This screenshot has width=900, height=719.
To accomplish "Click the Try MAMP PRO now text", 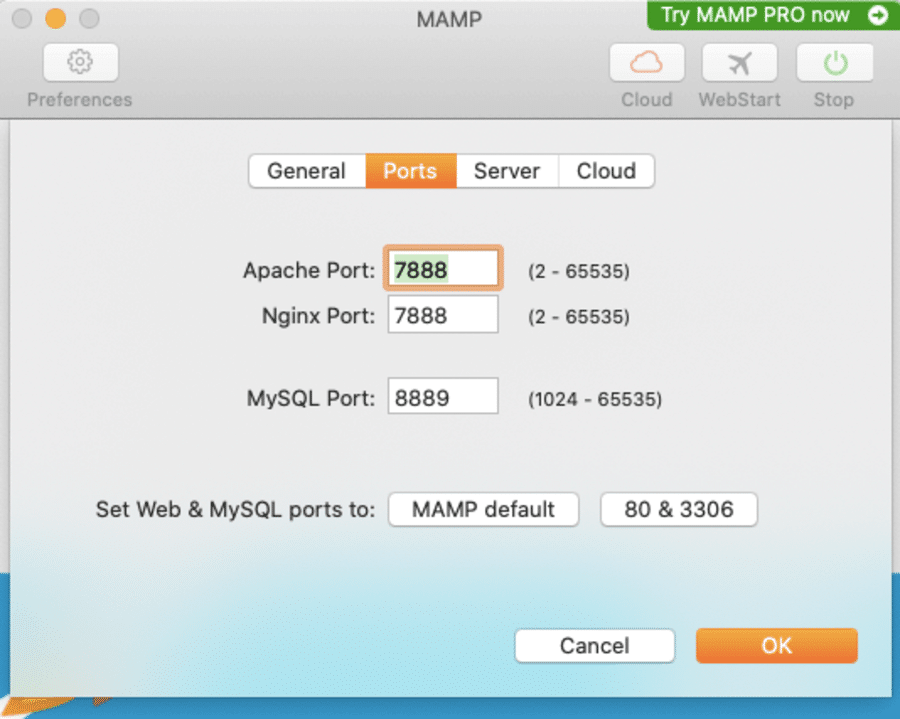I will click(x=755, y=15).
